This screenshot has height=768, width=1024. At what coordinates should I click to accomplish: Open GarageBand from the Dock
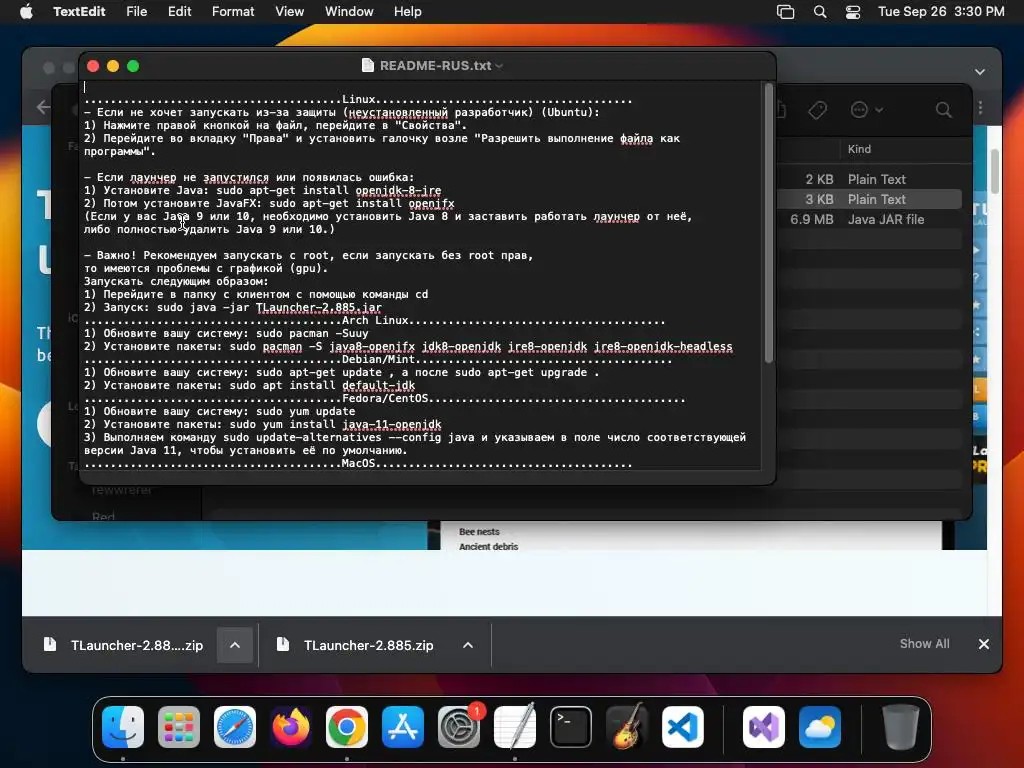627,727
